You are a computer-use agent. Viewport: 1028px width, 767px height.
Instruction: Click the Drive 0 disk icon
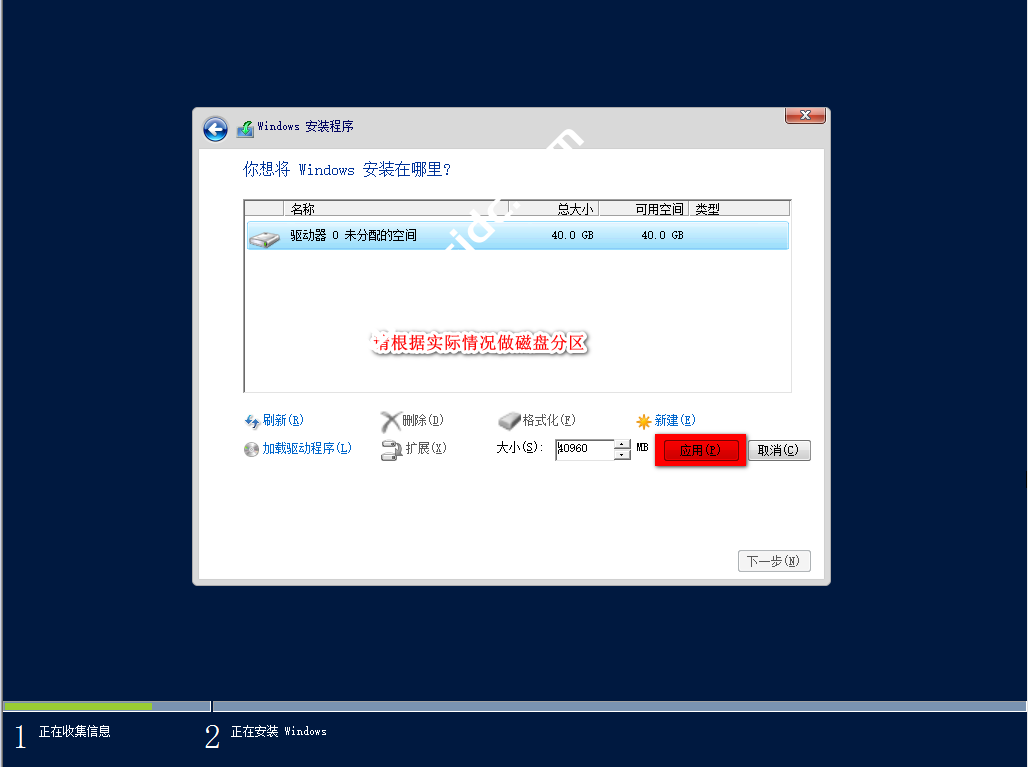(265, 239)
